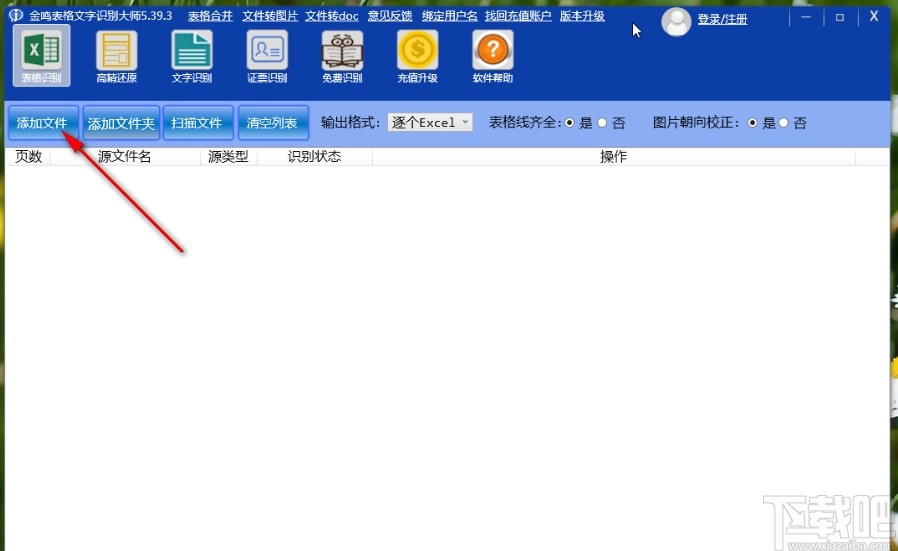This screenshot has width=898, height=551.
Task: Select the 表格识别 Excel icon
Action: (x=41, y=56)
